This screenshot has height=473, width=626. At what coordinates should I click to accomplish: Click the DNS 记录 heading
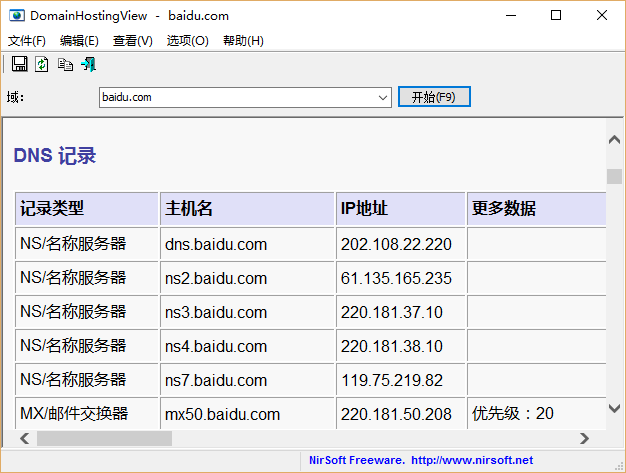pyautogui.click(x=55, y=155)
